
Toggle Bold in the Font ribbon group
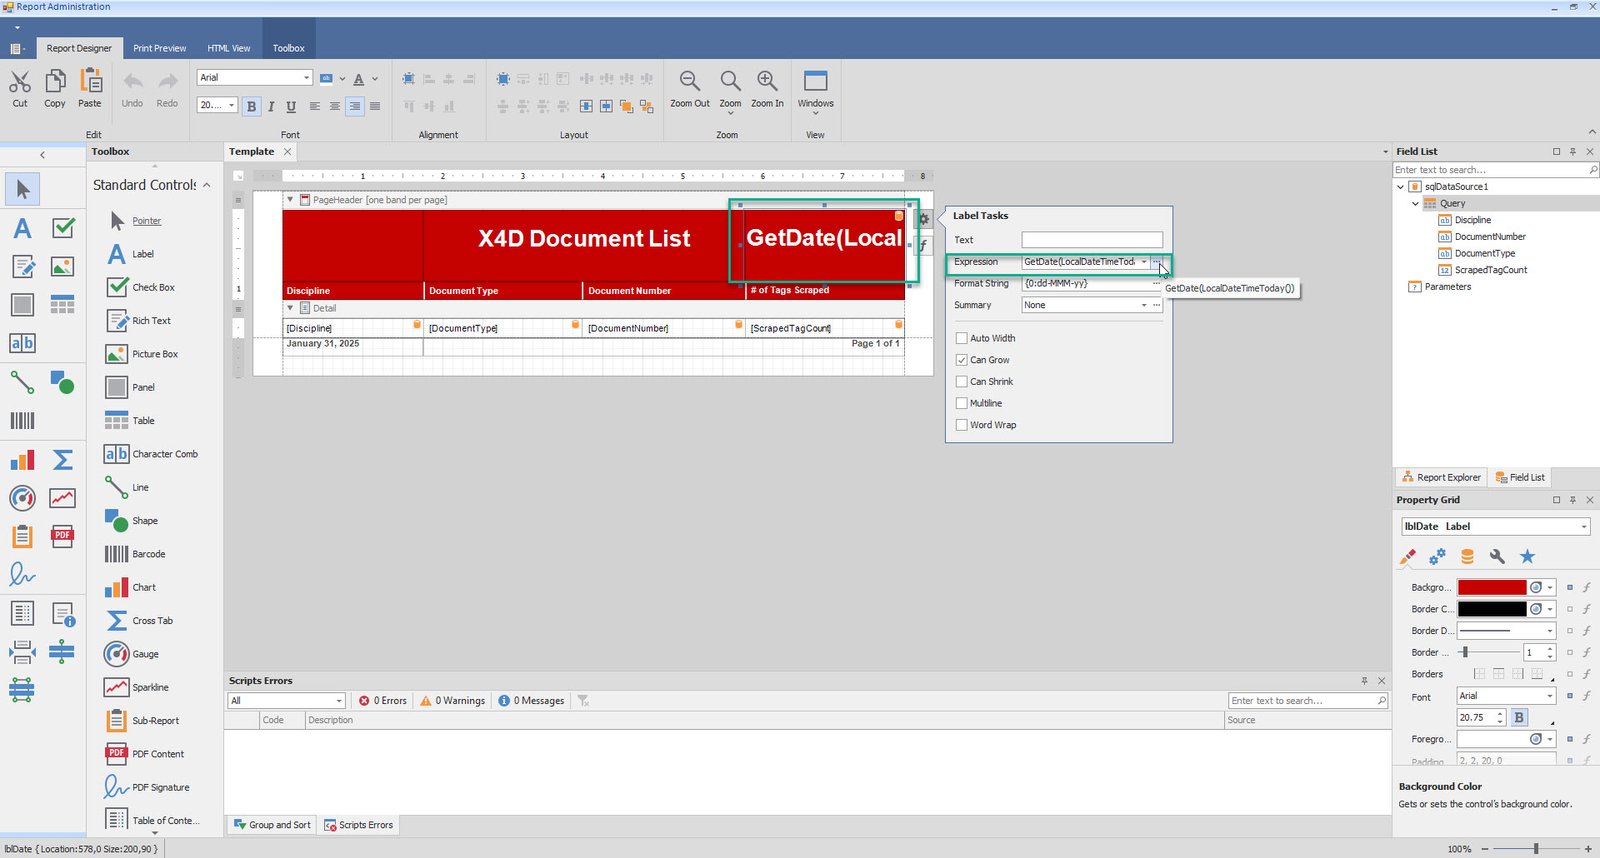tap(251, 106)
